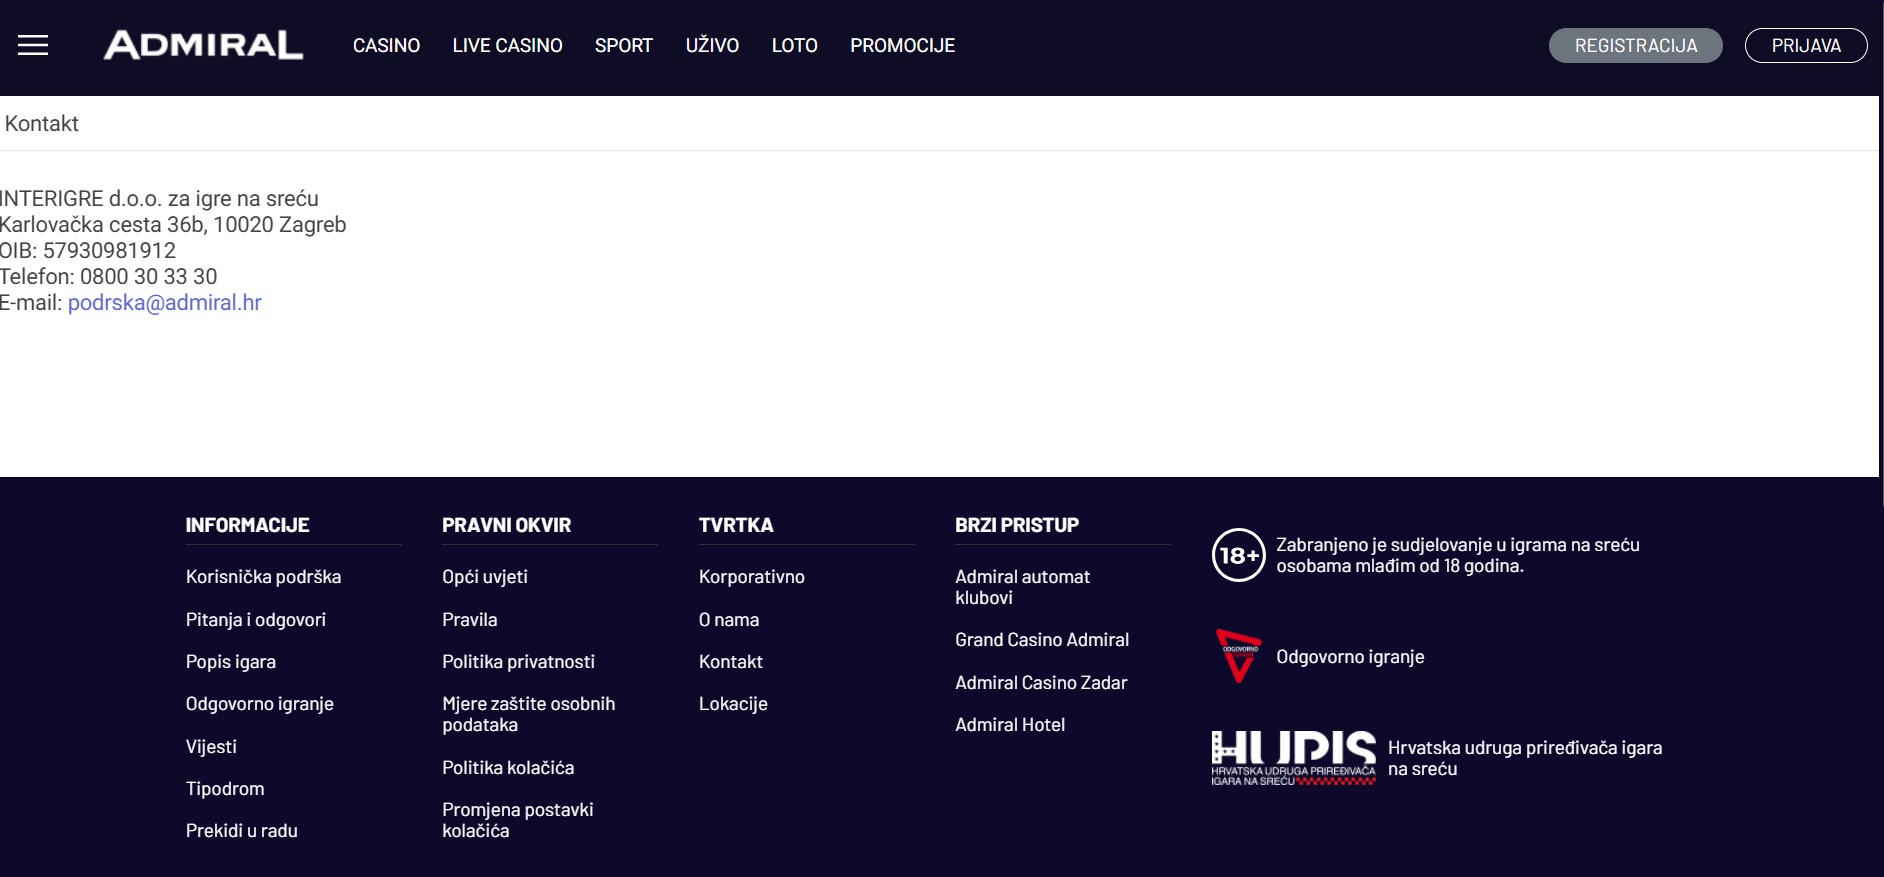Open the Loto section
The height and width of the screenshot is (877, 1884).
[x=794, y=46]
